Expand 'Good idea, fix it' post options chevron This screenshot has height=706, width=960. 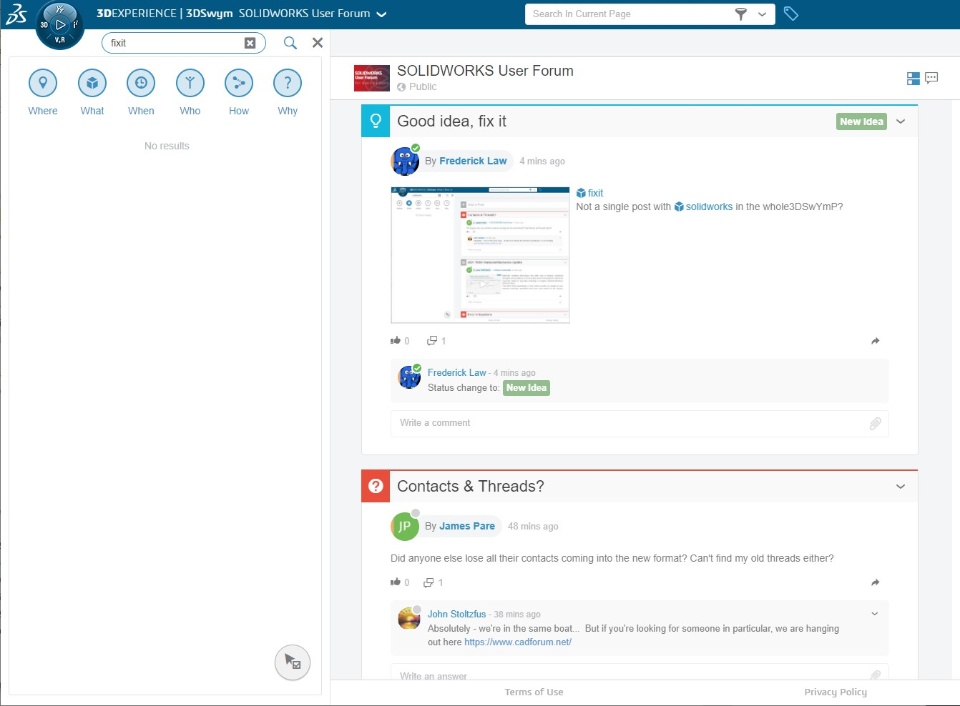point(901,121)
